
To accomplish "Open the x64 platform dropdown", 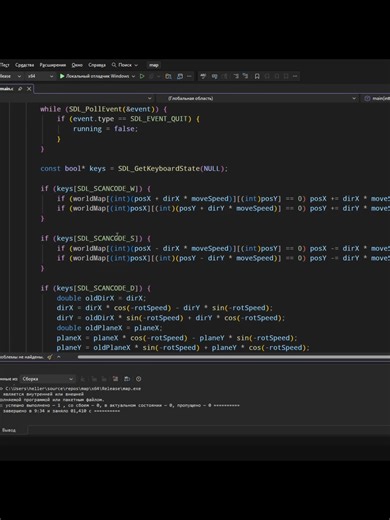I will coord(40,76).
